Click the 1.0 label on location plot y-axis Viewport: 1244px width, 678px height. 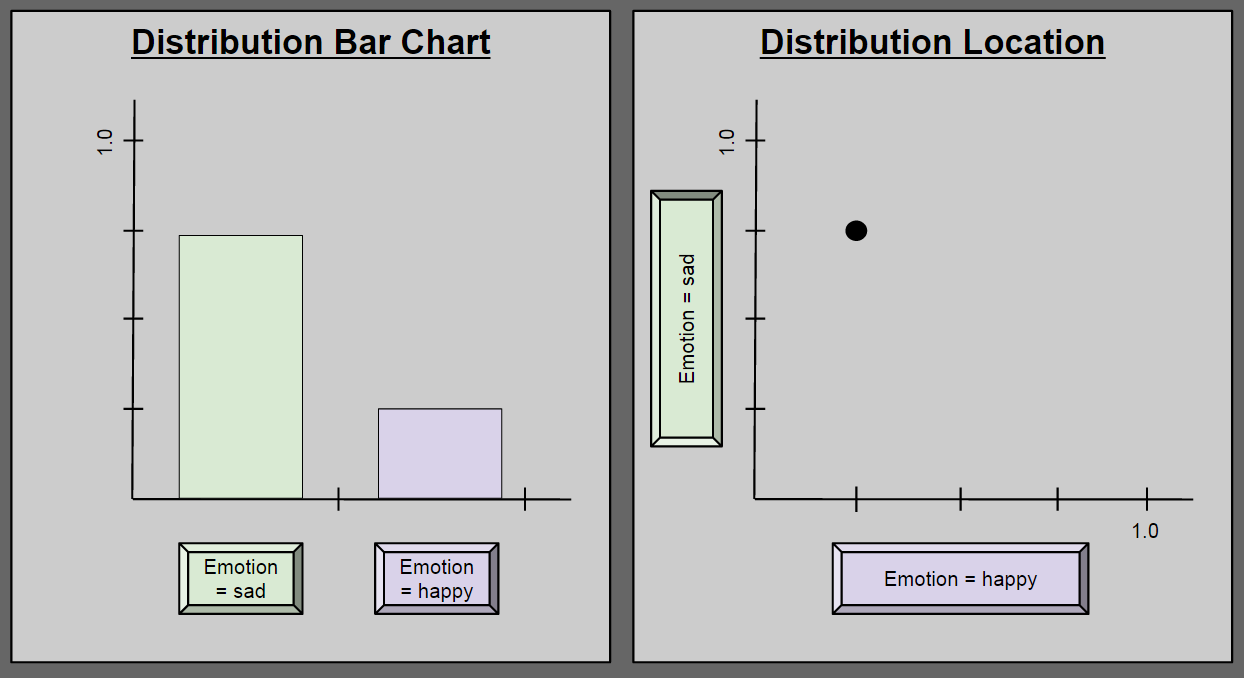(727, 140)
